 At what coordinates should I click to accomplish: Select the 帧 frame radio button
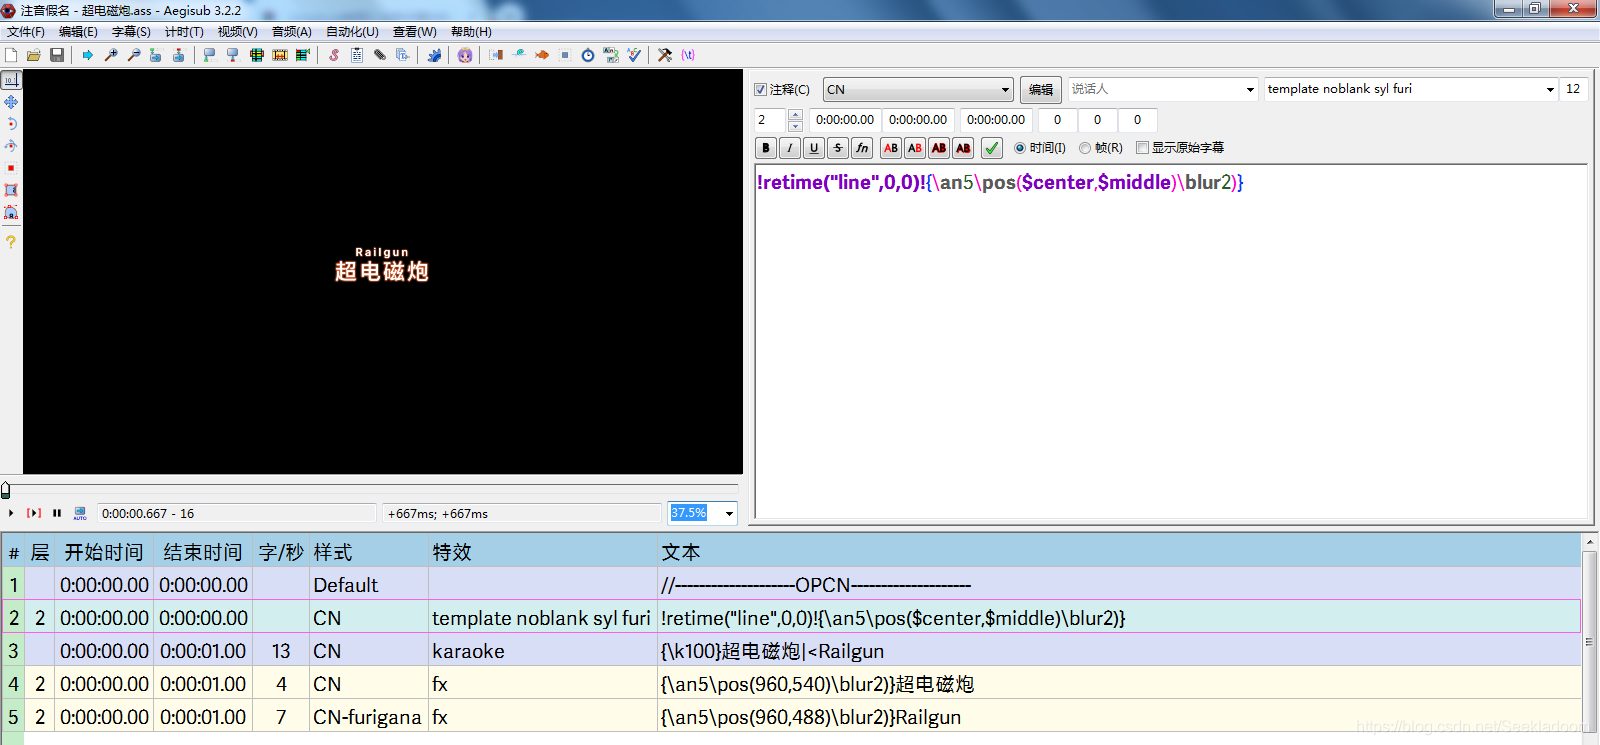1085,148
